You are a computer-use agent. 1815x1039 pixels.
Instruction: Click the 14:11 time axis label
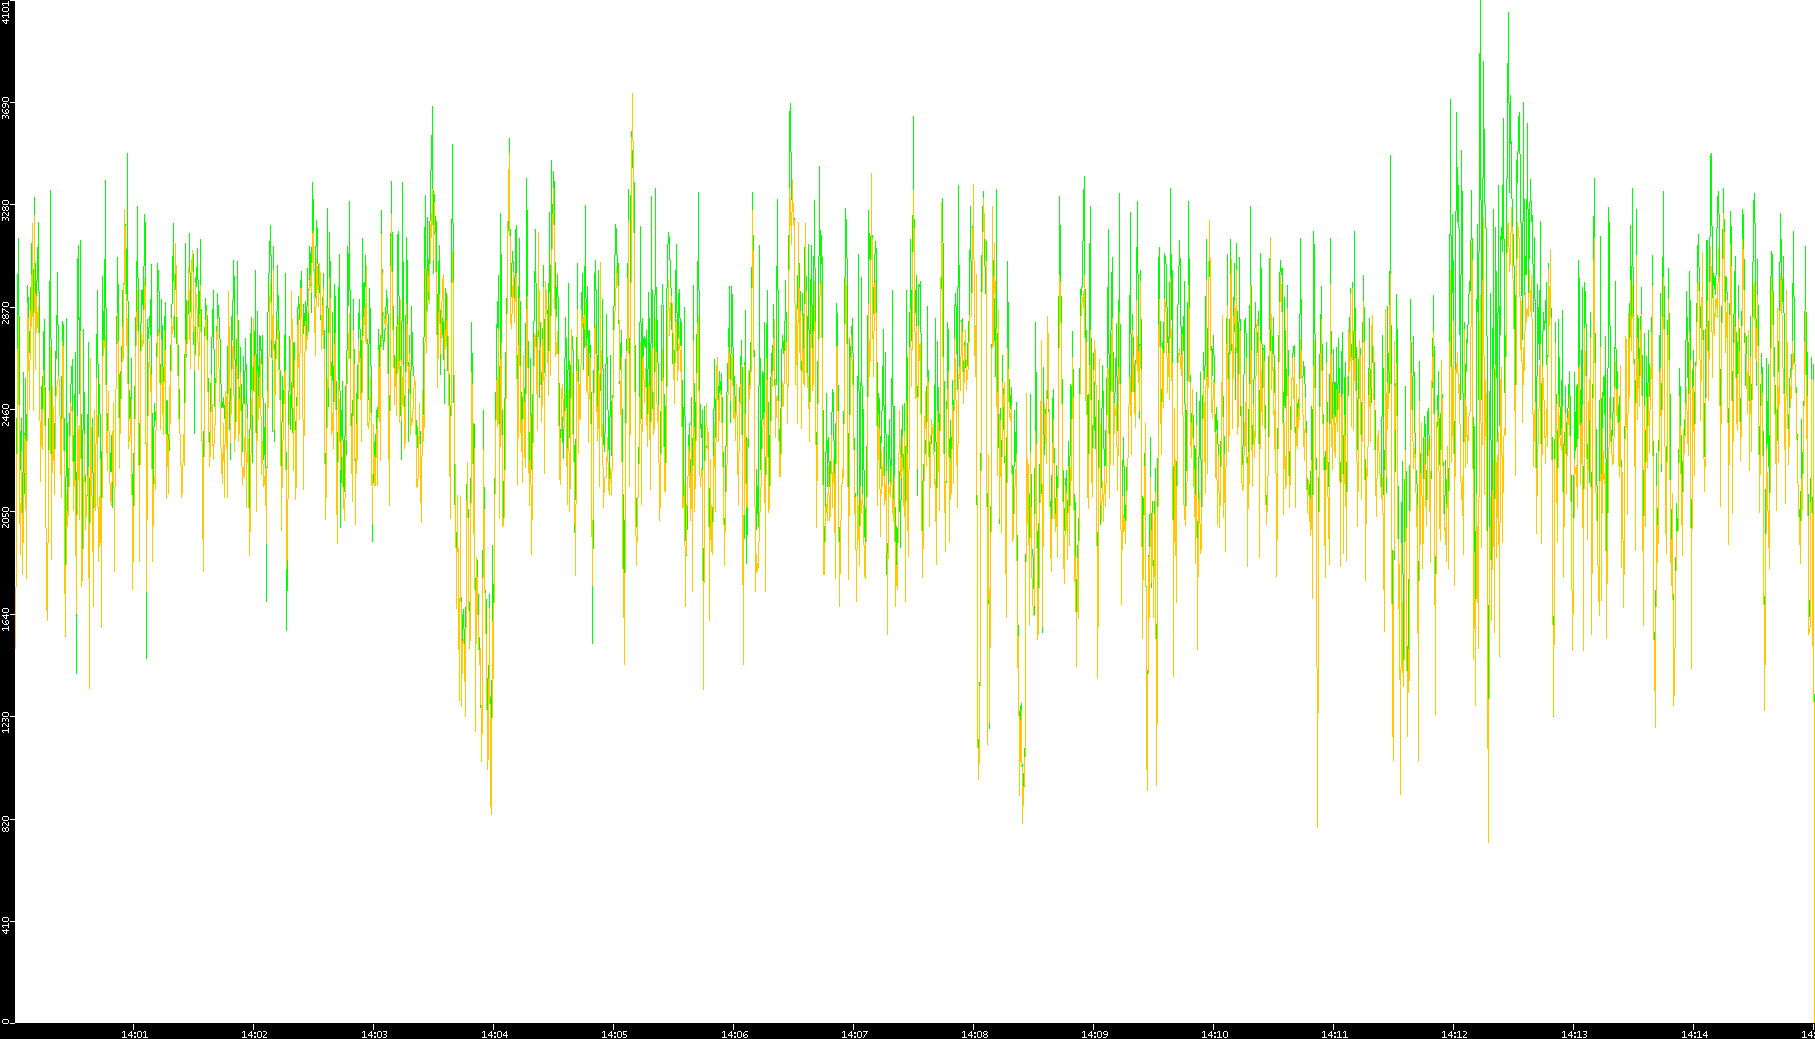(x=1334, y=1034)
